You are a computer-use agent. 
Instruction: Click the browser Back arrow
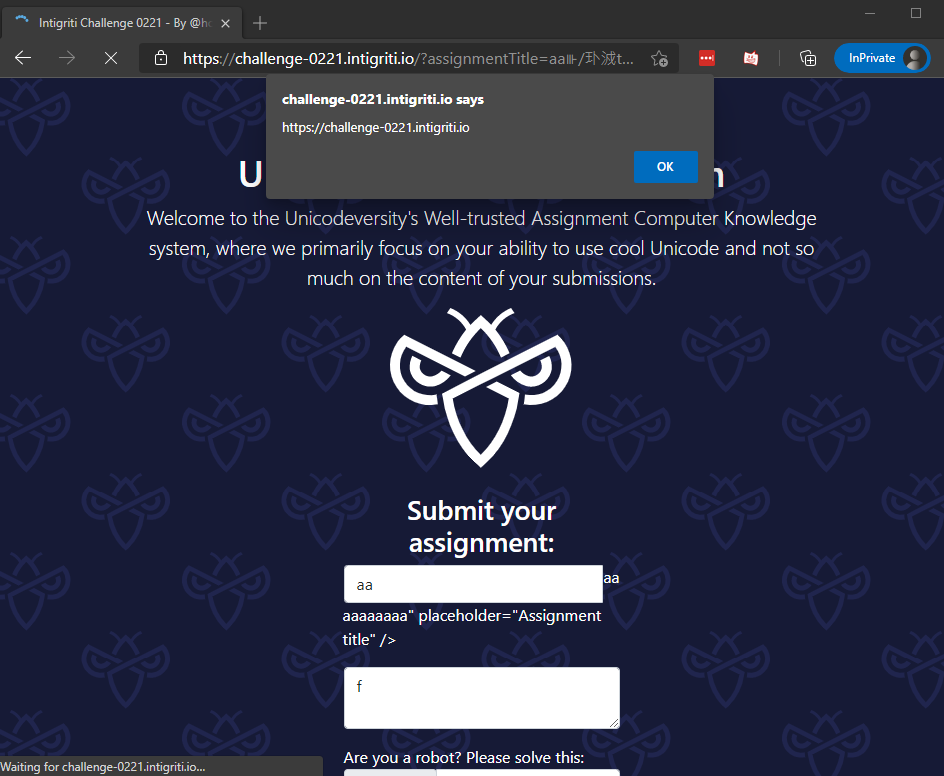click(x=22, y=58)
